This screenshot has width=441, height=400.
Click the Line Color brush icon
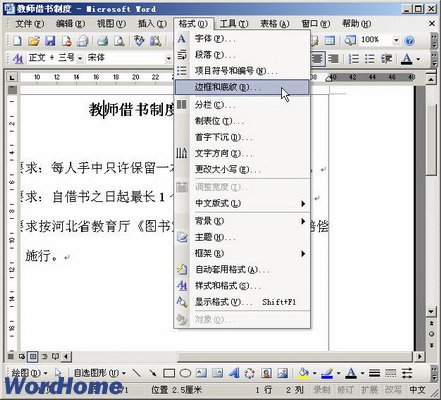327,373
